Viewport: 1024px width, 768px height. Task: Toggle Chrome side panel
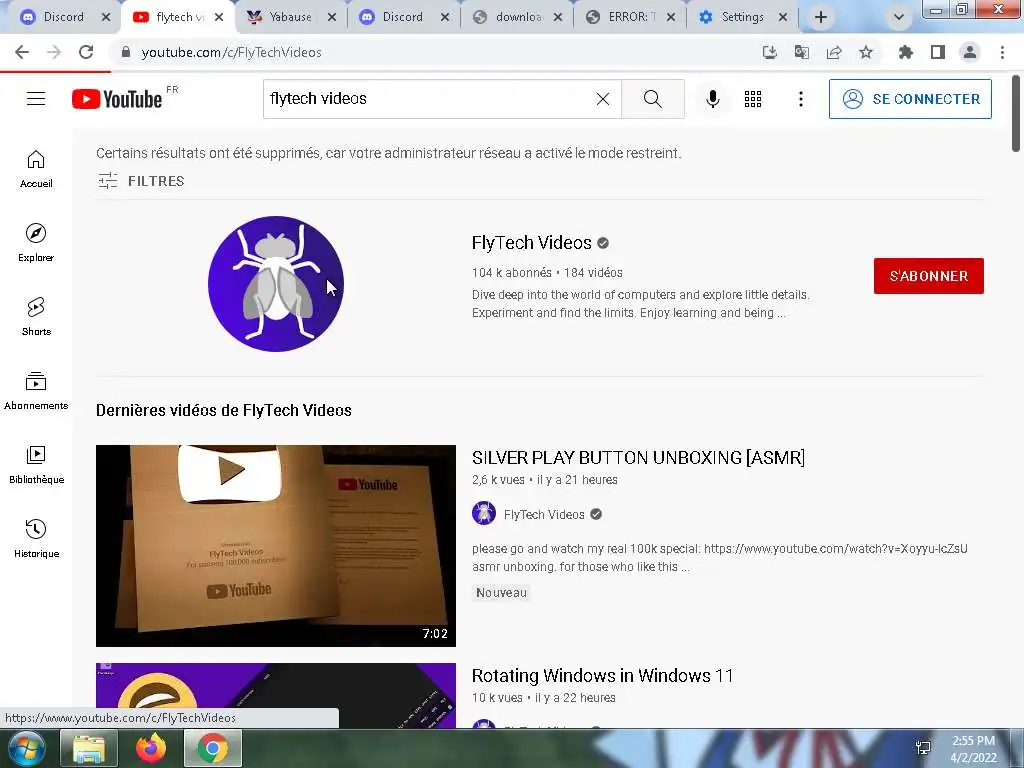(x=938, y=52)
